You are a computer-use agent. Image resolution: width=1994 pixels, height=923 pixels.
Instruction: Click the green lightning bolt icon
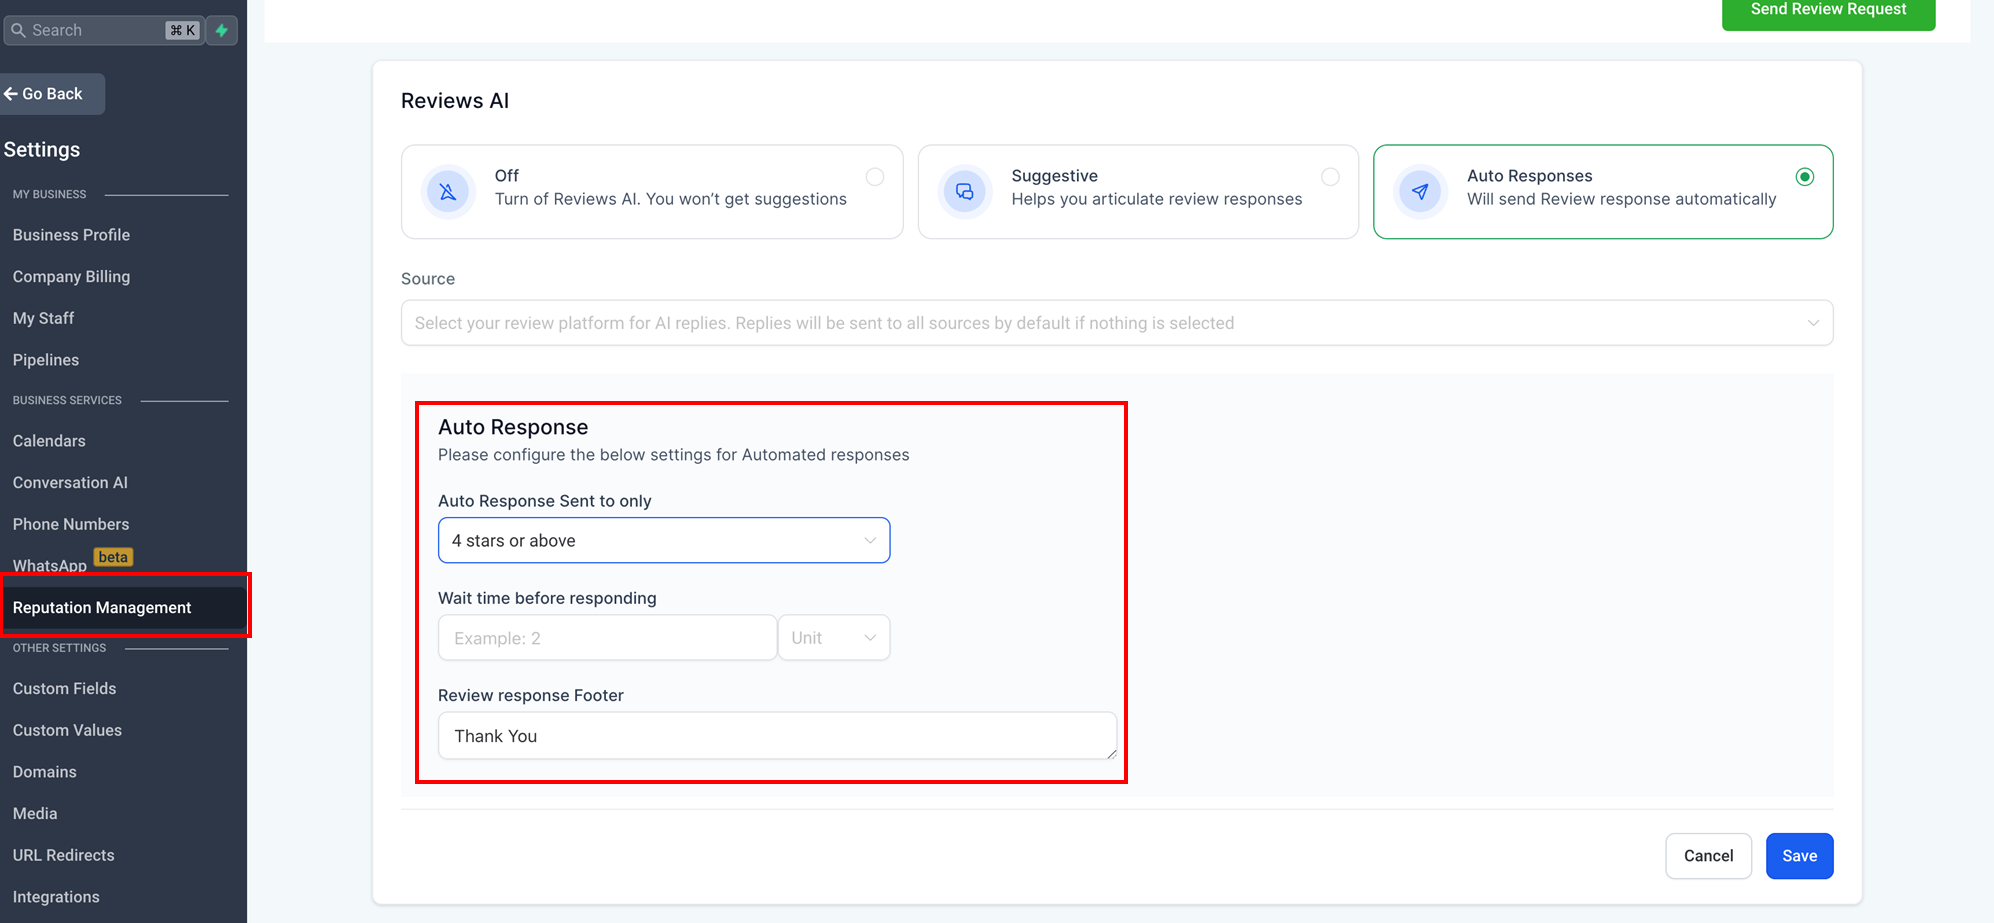[x=222, y=30]
